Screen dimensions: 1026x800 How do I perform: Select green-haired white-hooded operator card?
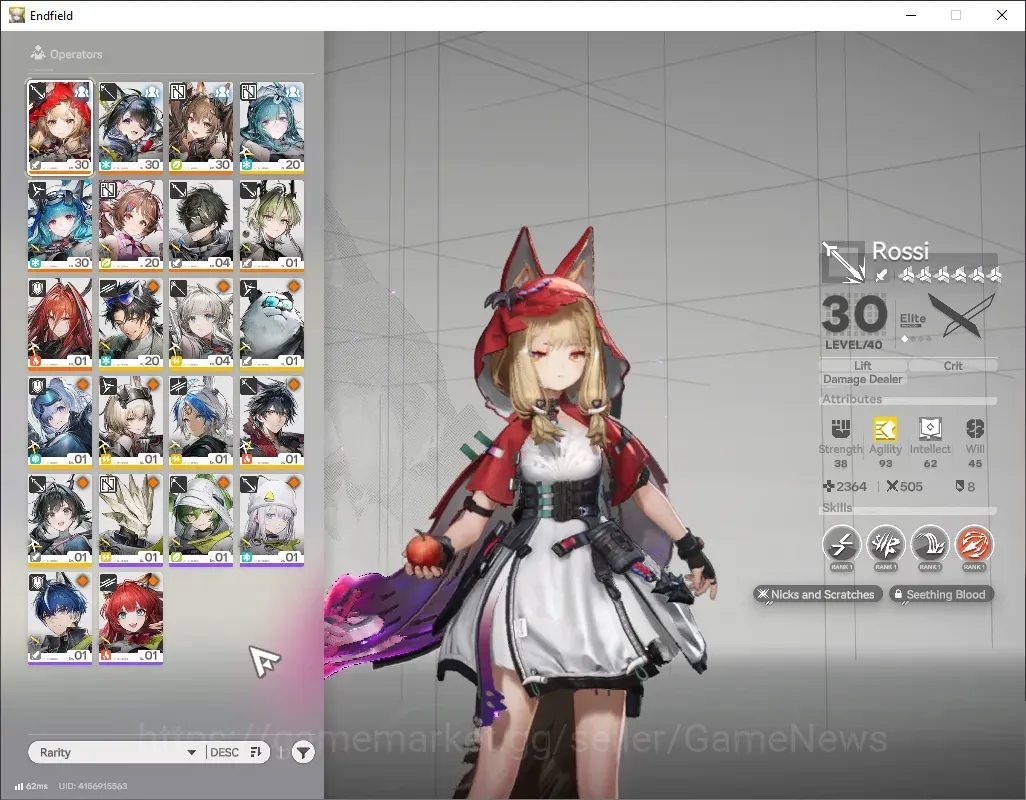click(x=201, y=520)
